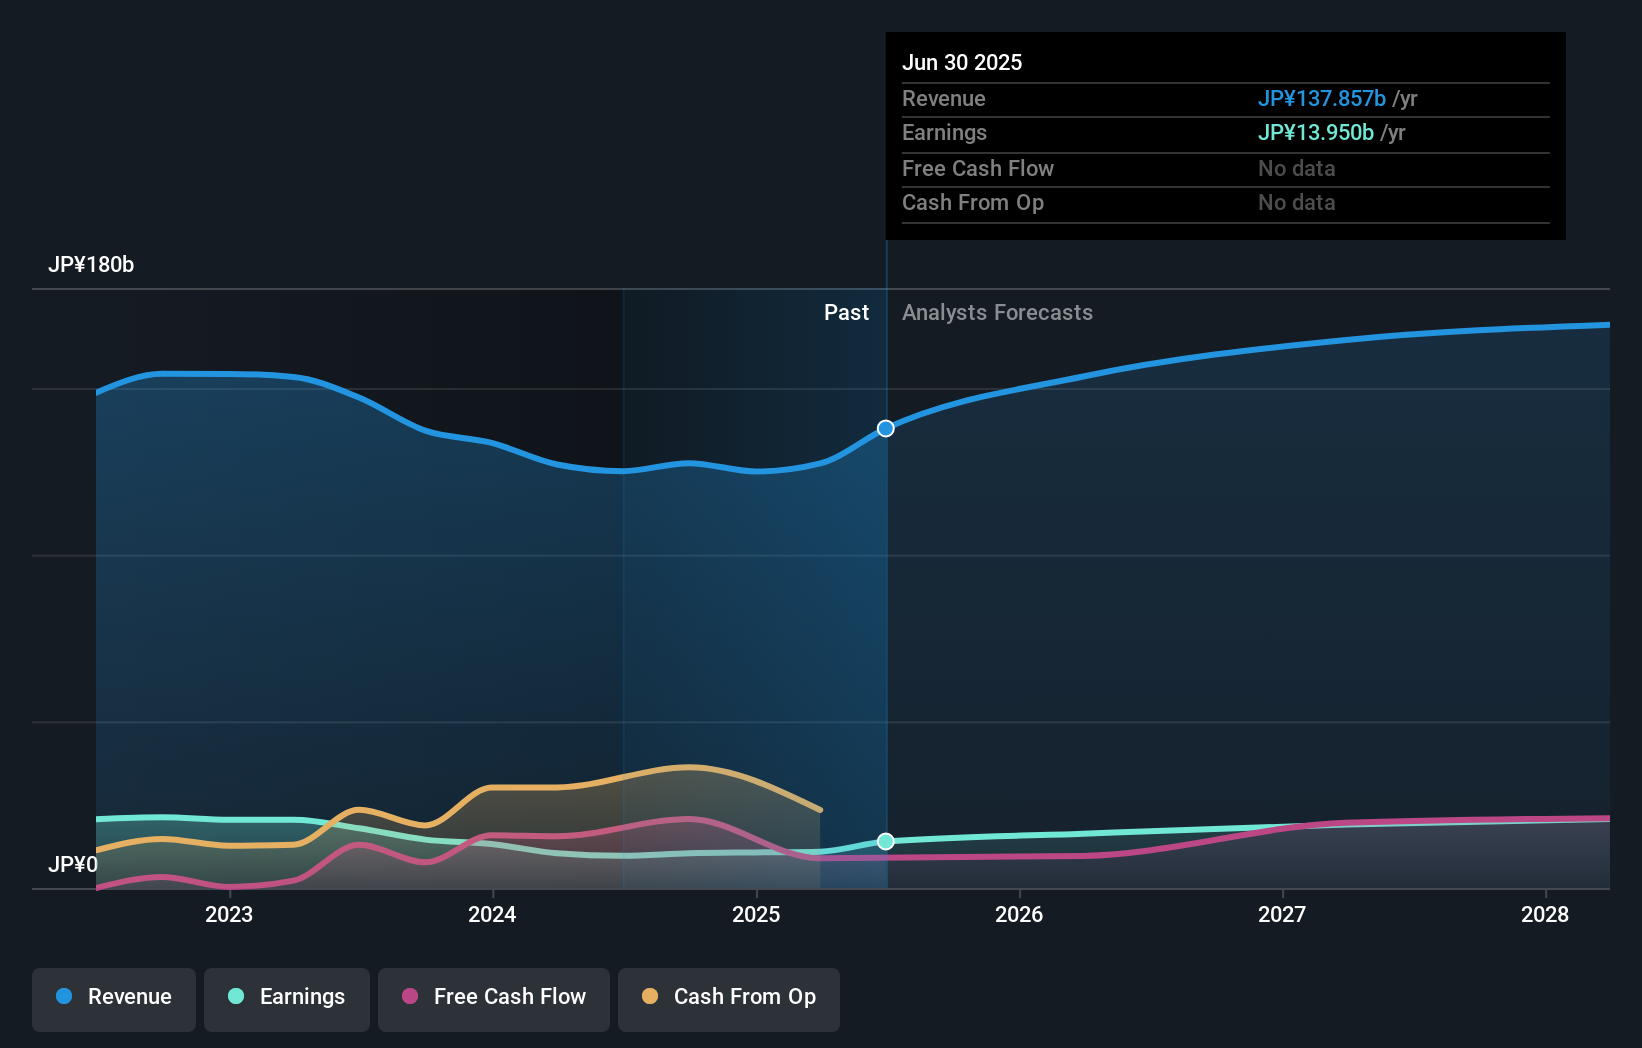Toggle the Earnings series visibility

(287, 997)
